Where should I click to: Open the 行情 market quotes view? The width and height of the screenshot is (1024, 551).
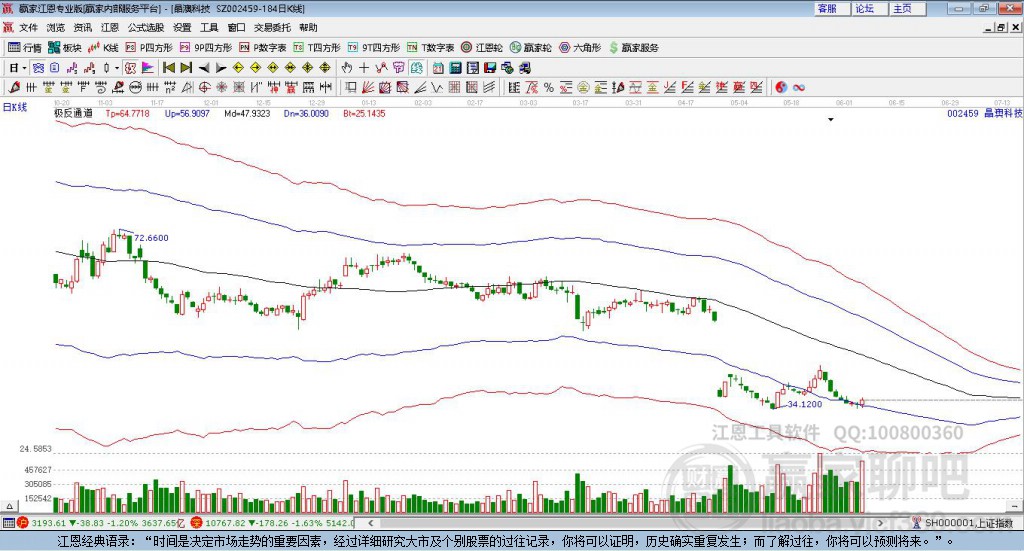(x=24, y=48)
